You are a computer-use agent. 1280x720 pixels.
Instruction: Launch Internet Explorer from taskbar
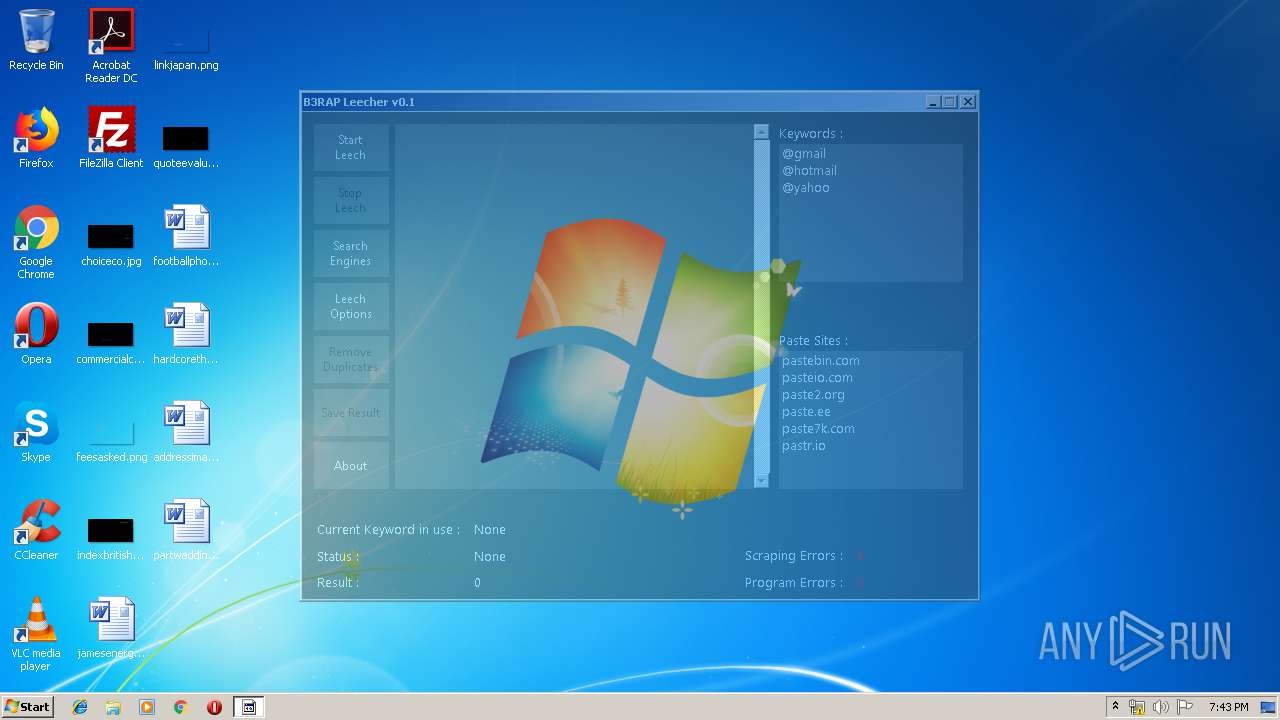pyautogui.click(x=80, y=707)
